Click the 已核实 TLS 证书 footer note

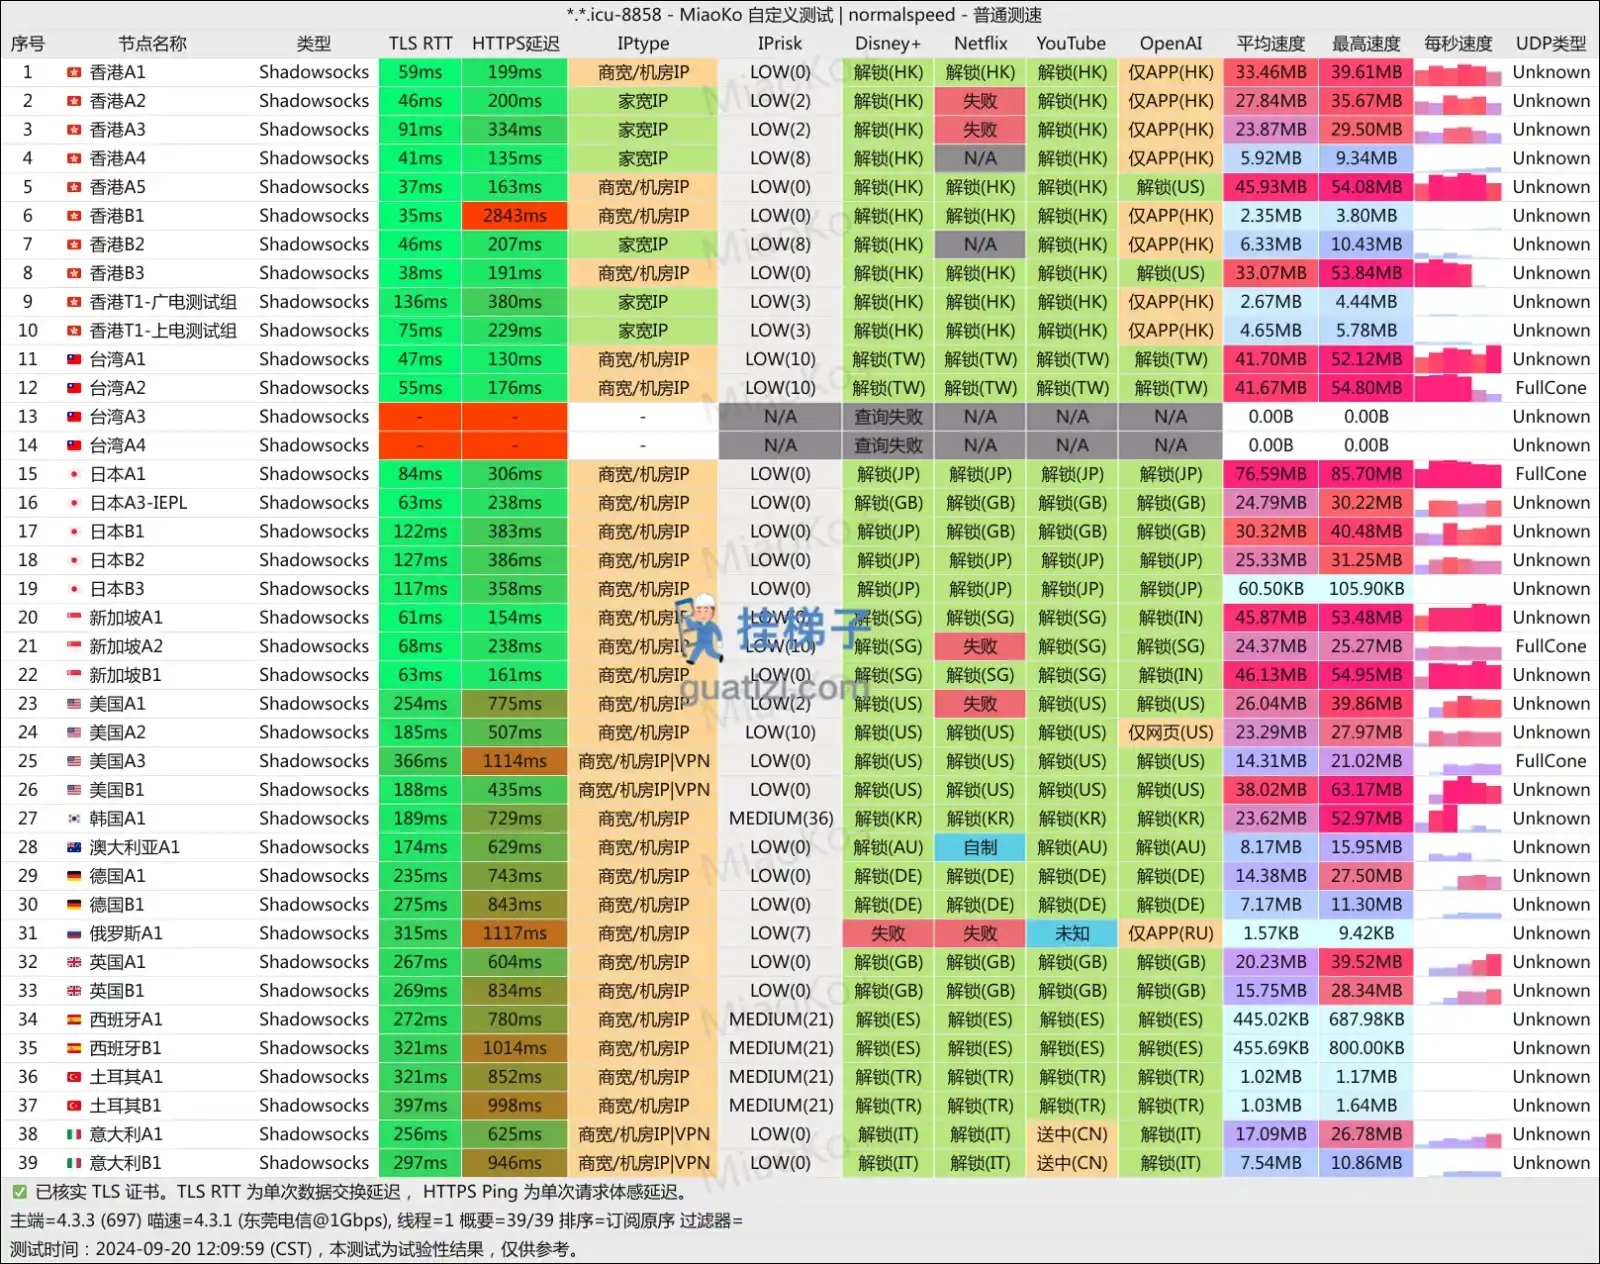click(361, 1192)
